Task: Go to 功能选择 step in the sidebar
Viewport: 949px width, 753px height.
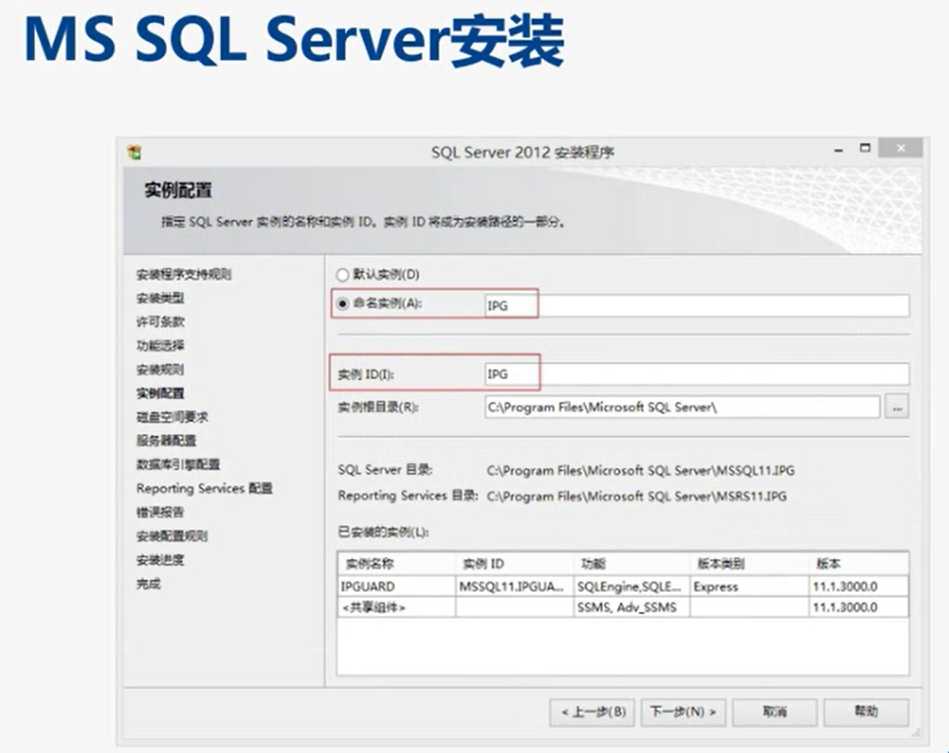Action: pos(160,346)
